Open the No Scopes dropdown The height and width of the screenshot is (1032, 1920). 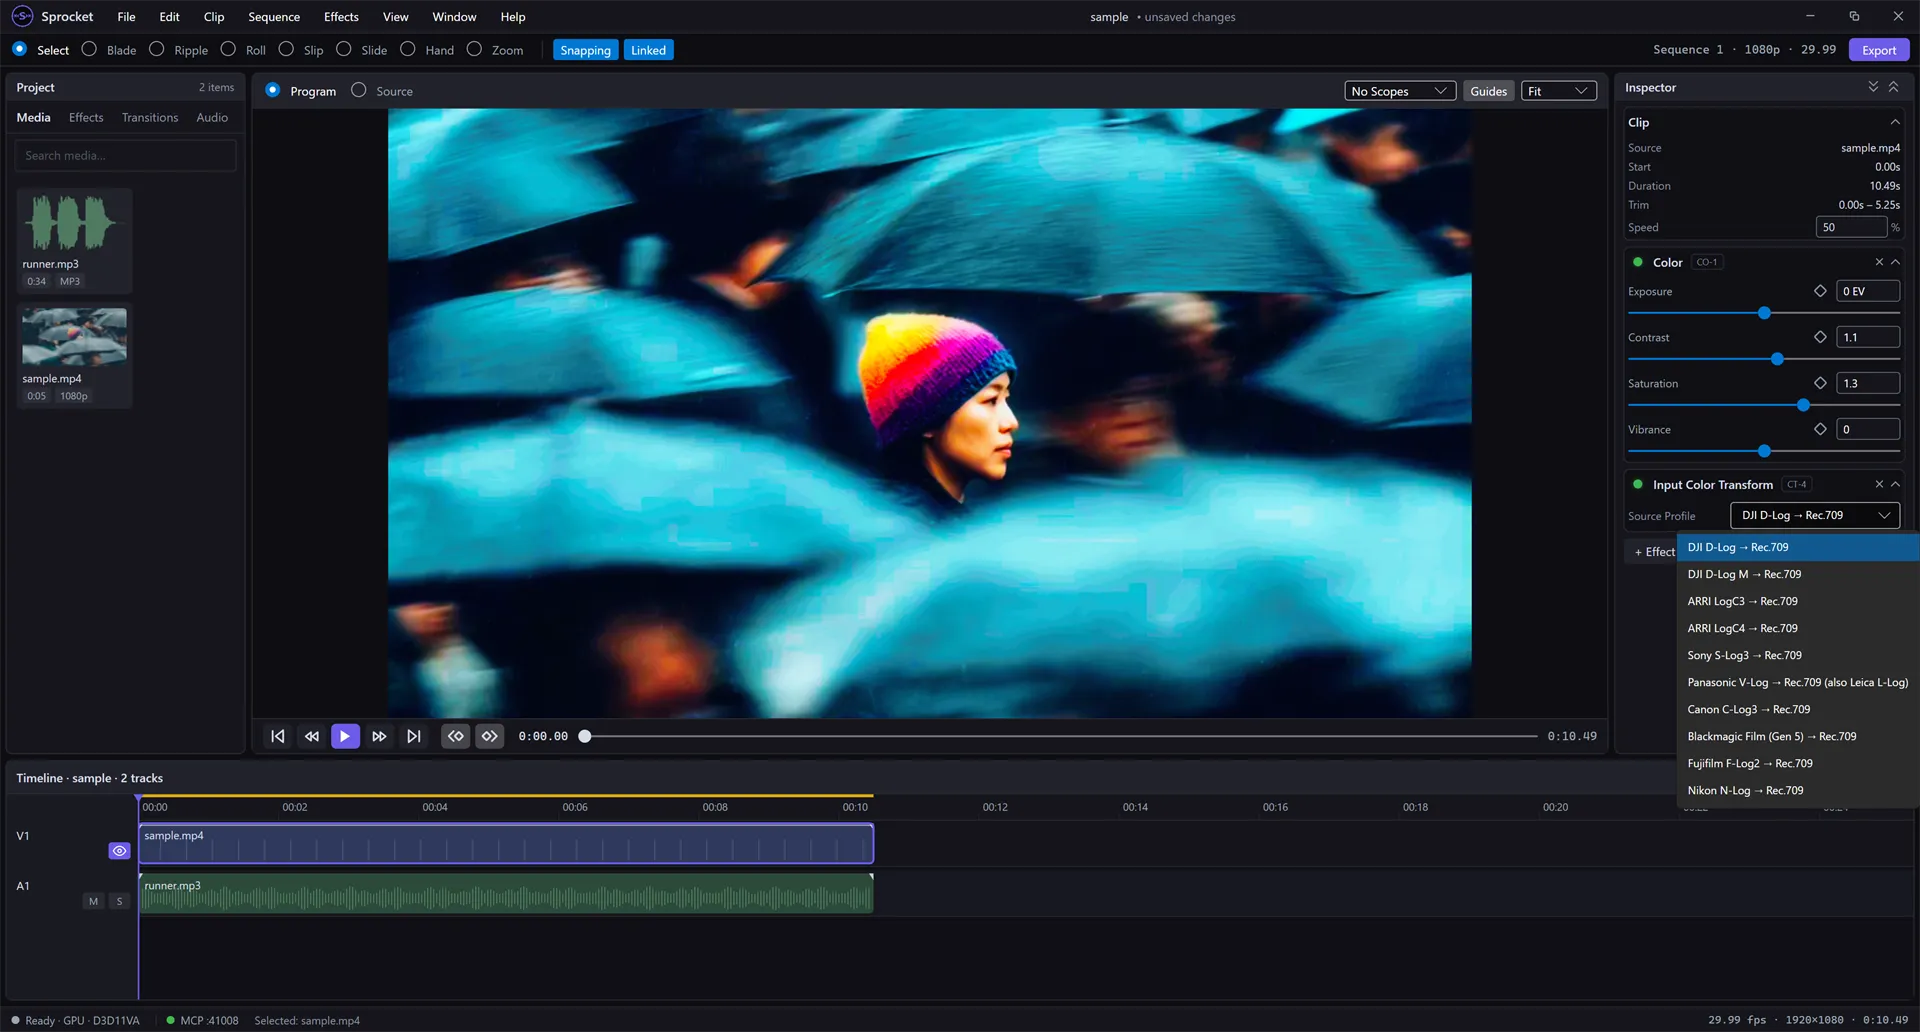tap(1400, 91)
